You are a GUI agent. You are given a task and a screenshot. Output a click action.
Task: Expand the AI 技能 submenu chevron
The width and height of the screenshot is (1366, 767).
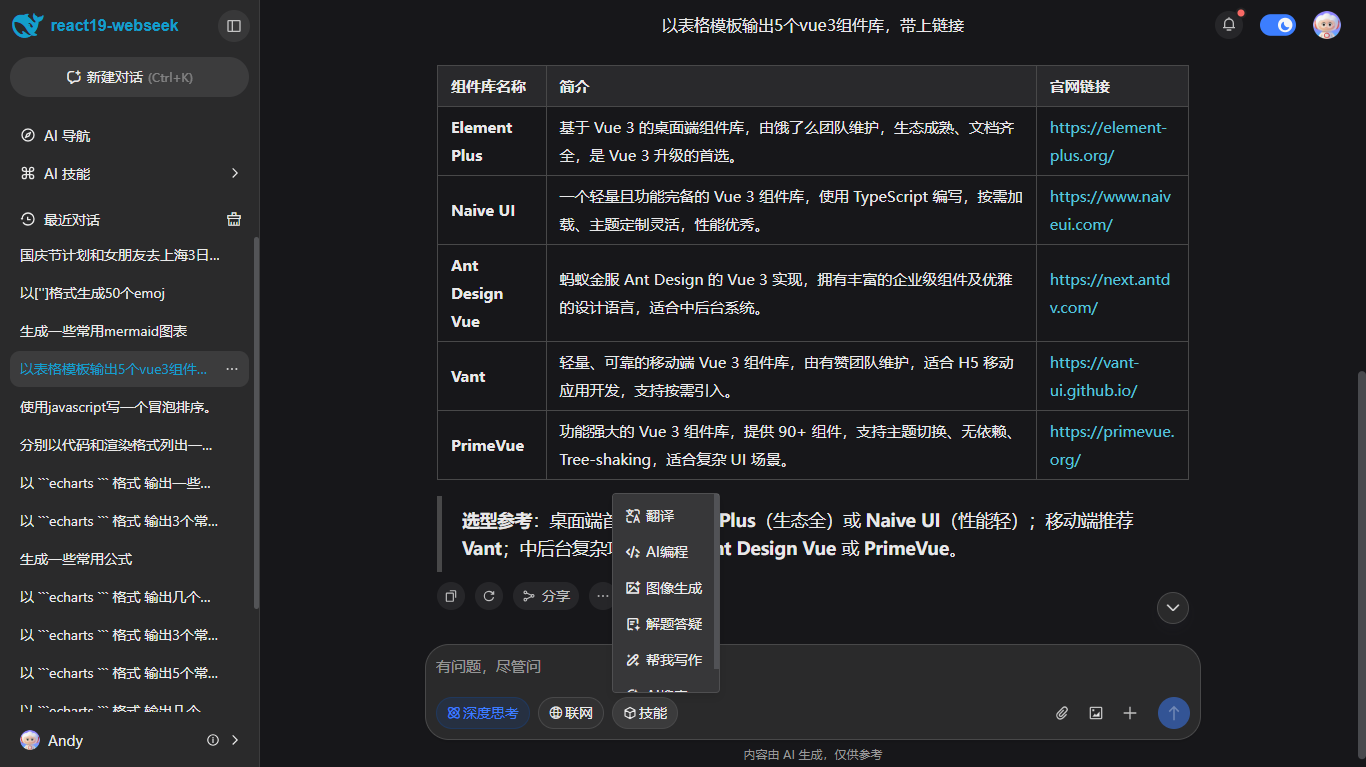(235, 173)
